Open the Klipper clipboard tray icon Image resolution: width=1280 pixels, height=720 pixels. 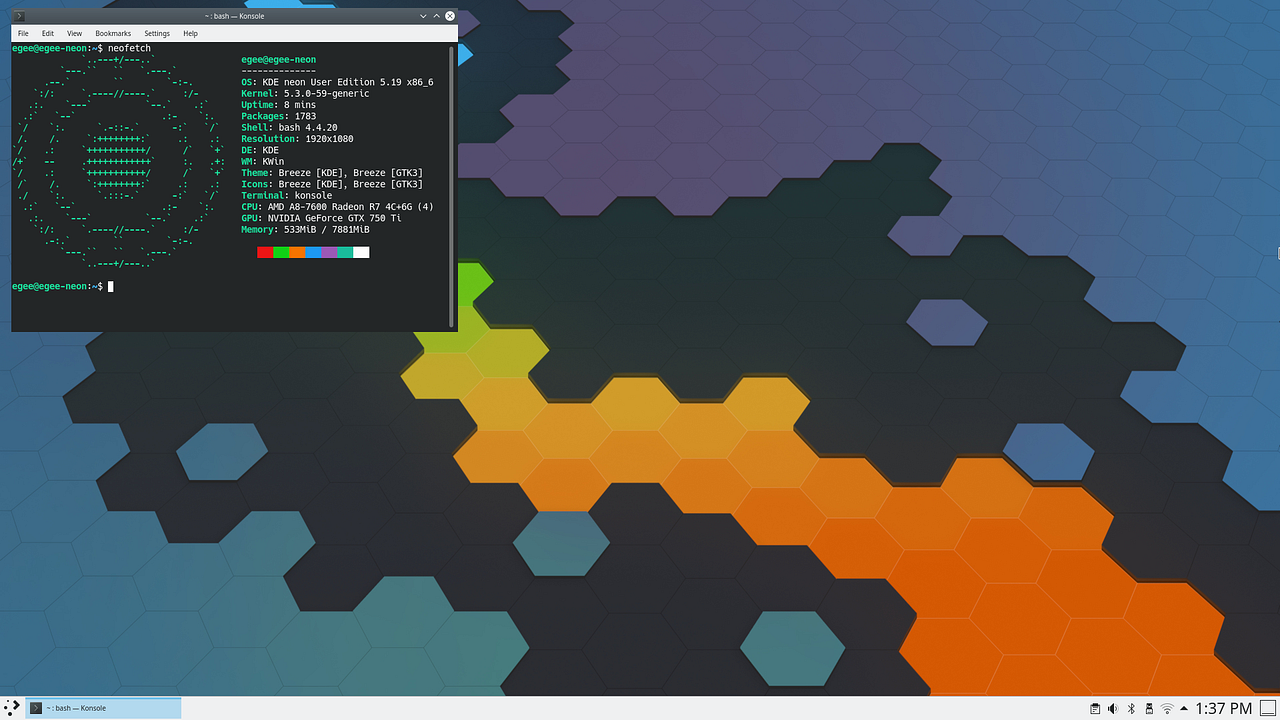1095,708
